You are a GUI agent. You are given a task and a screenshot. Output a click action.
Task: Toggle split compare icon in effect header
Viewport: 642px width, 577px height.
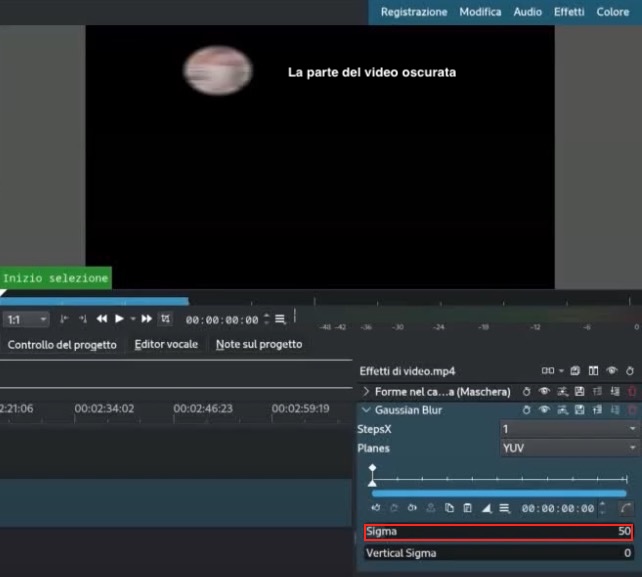(593, 371)
